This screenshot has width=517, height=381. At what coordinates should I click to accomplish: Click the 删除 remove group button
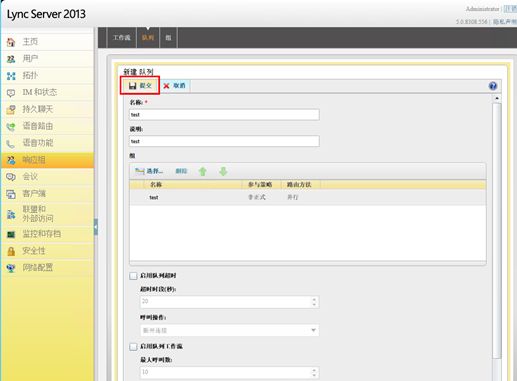181,171
